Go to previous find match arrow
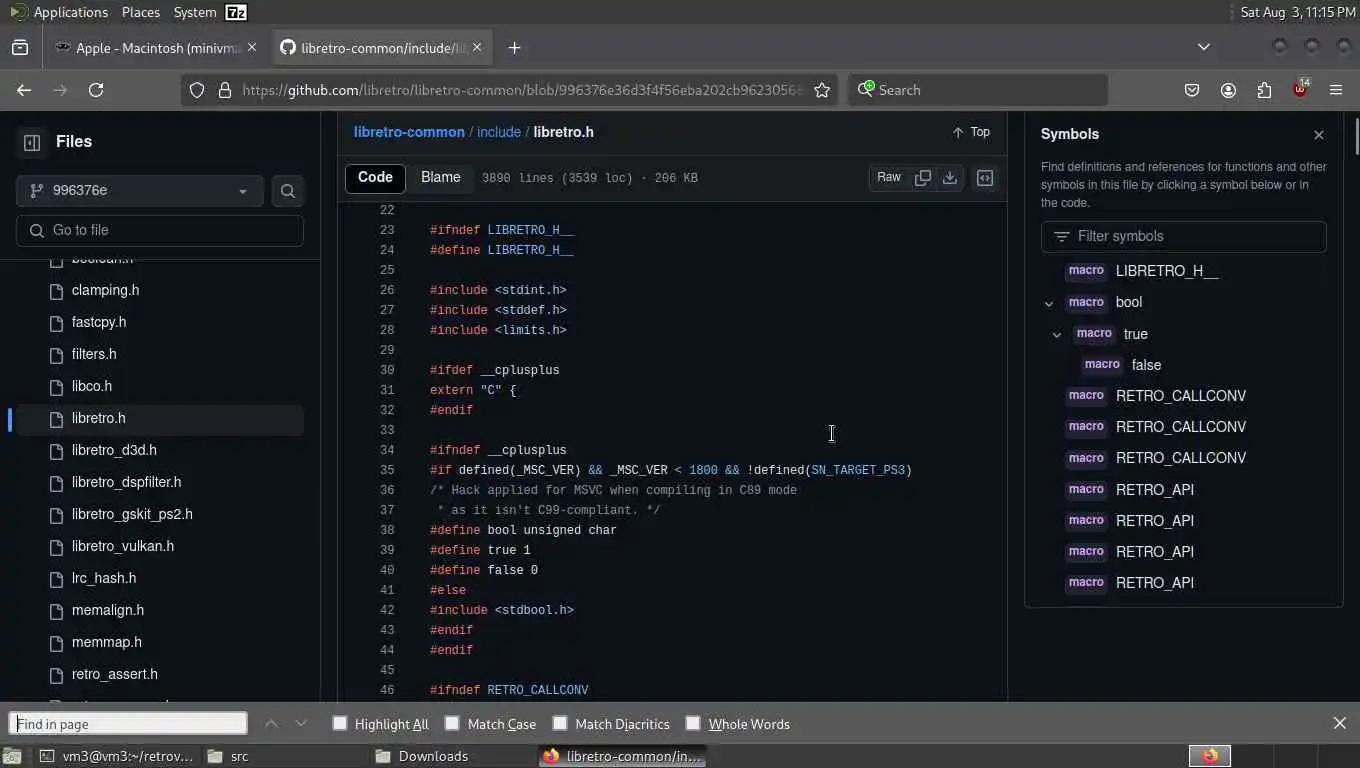 click(x=271, y=723)
